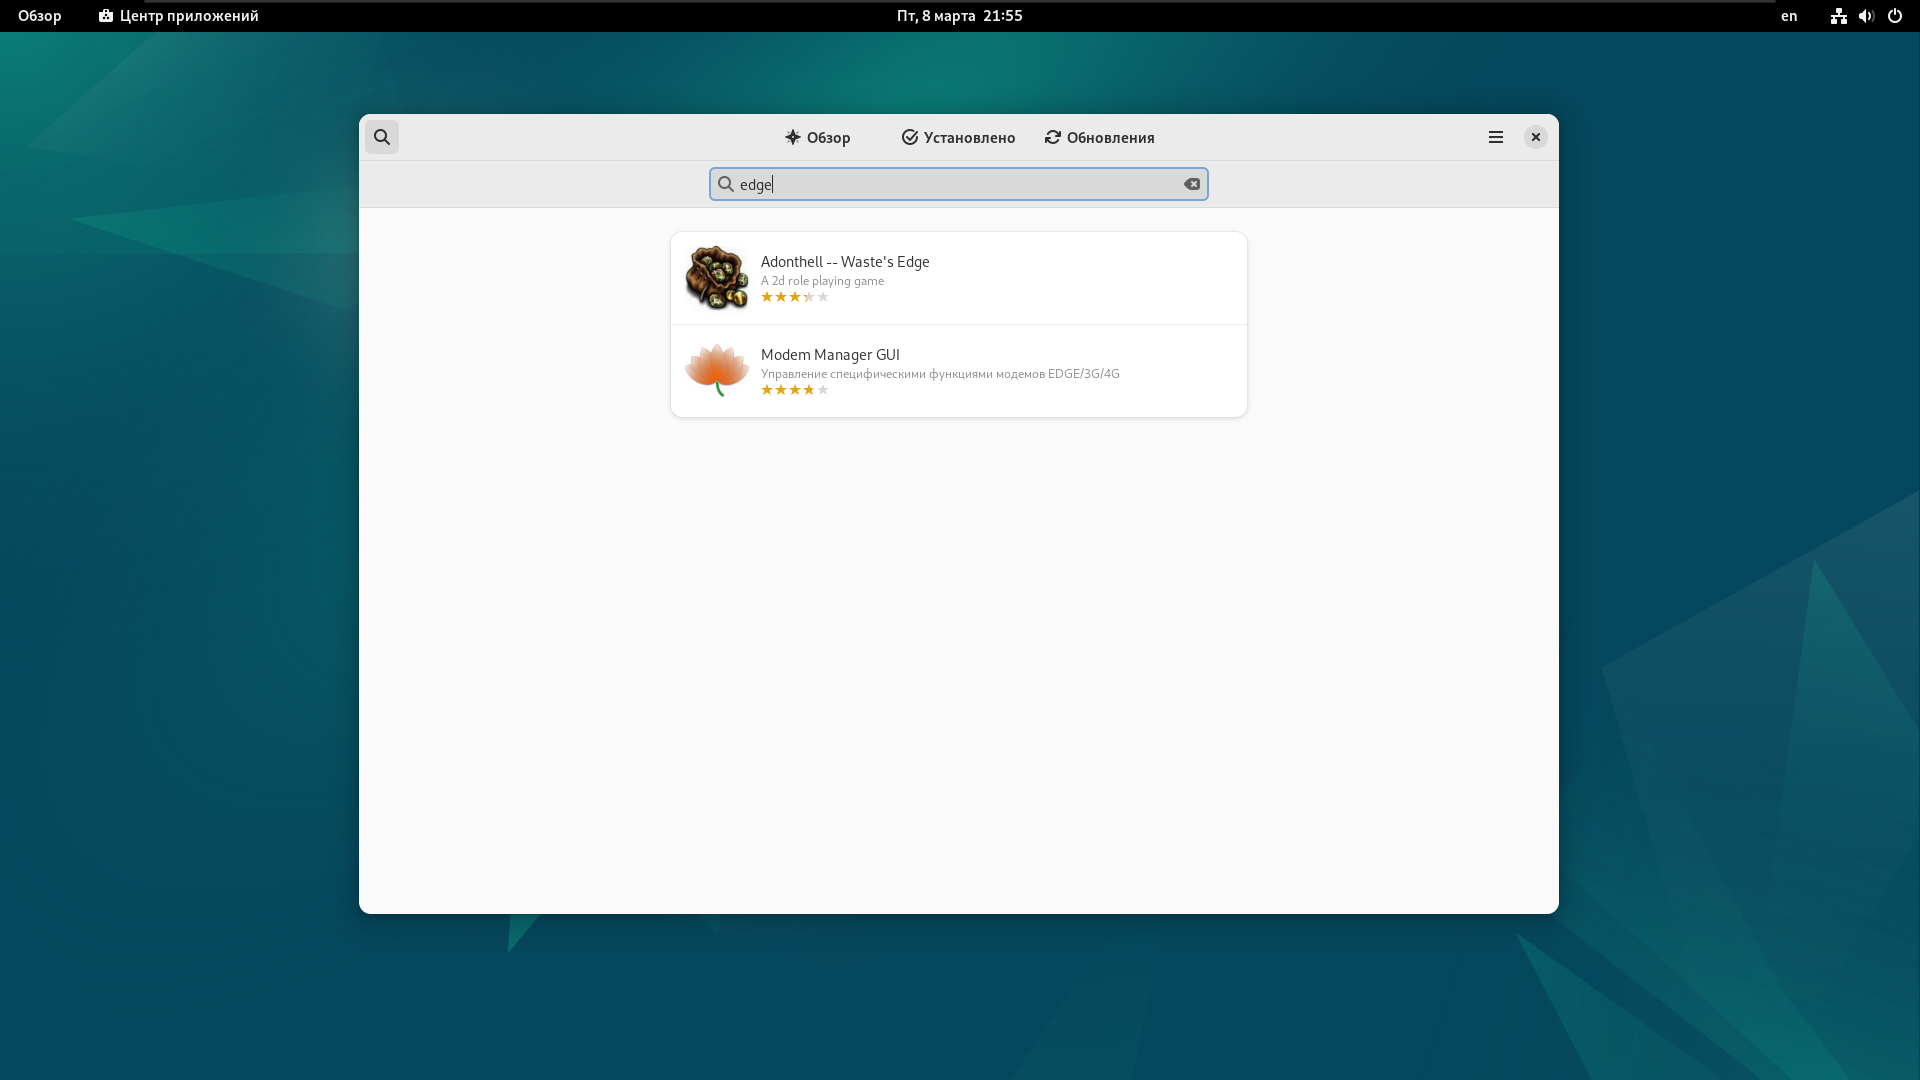
Task: Click the magnifier icon inside the search field
Action: coord(726,184)
